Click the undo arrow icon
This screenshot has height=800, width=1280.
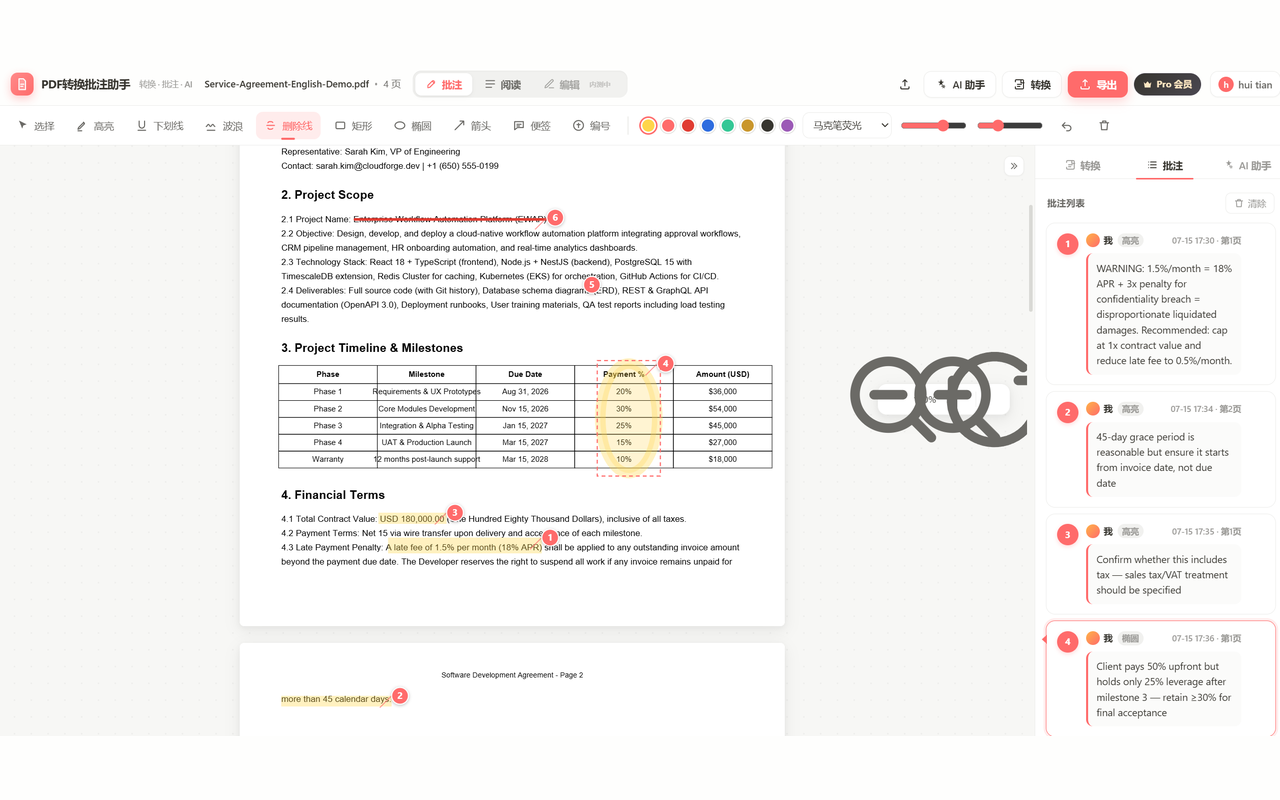1066,126
